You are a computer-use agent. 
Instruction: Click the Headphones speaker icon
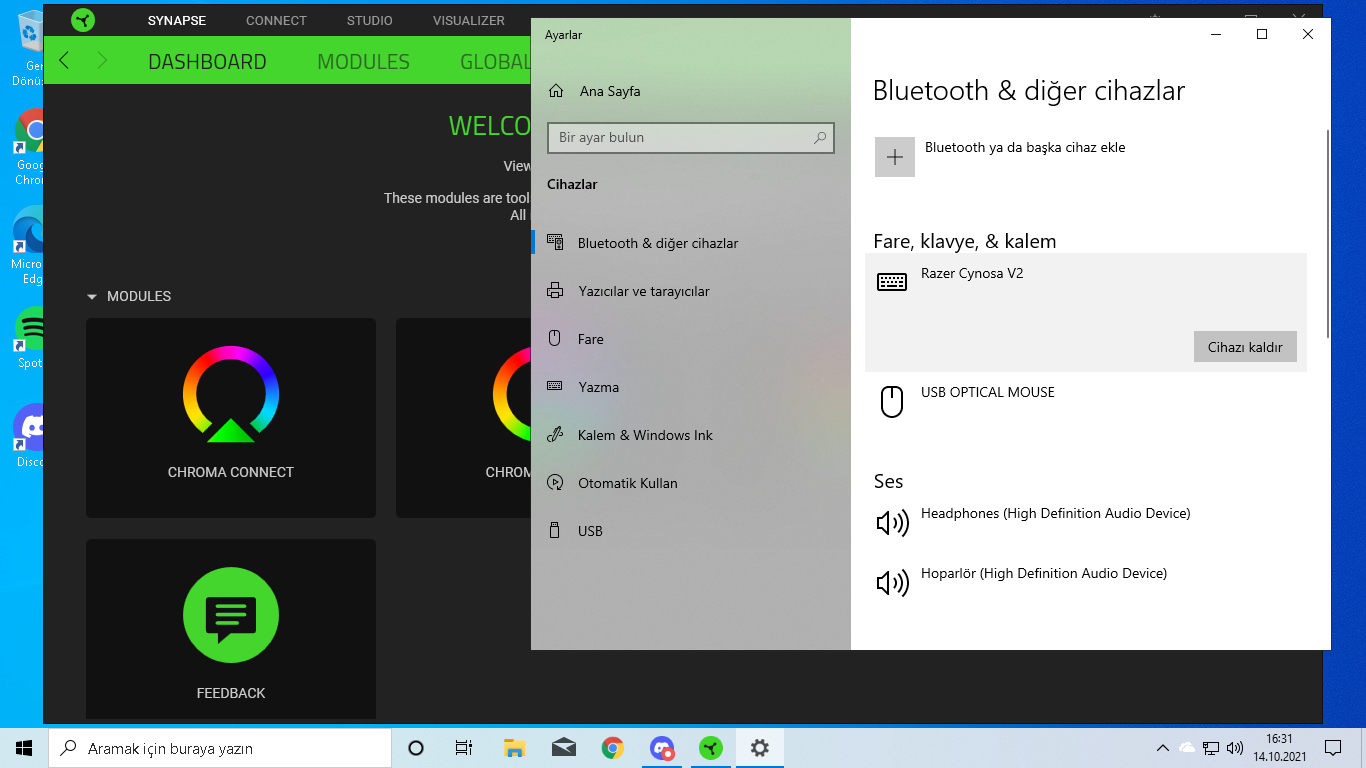[892, 523]
